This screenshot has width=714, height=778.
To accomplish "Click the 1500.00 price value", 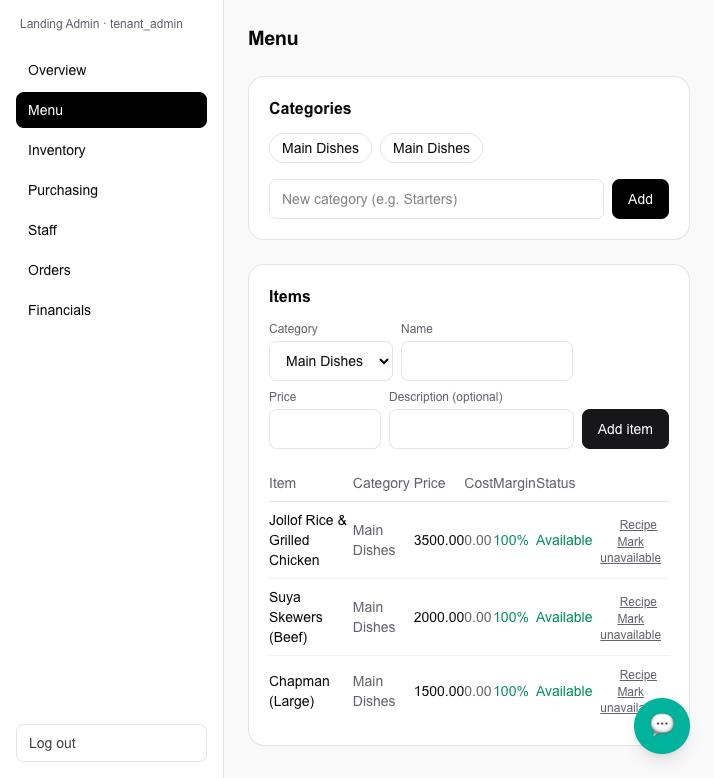I will pyautogui.click(x=439, y=691).
